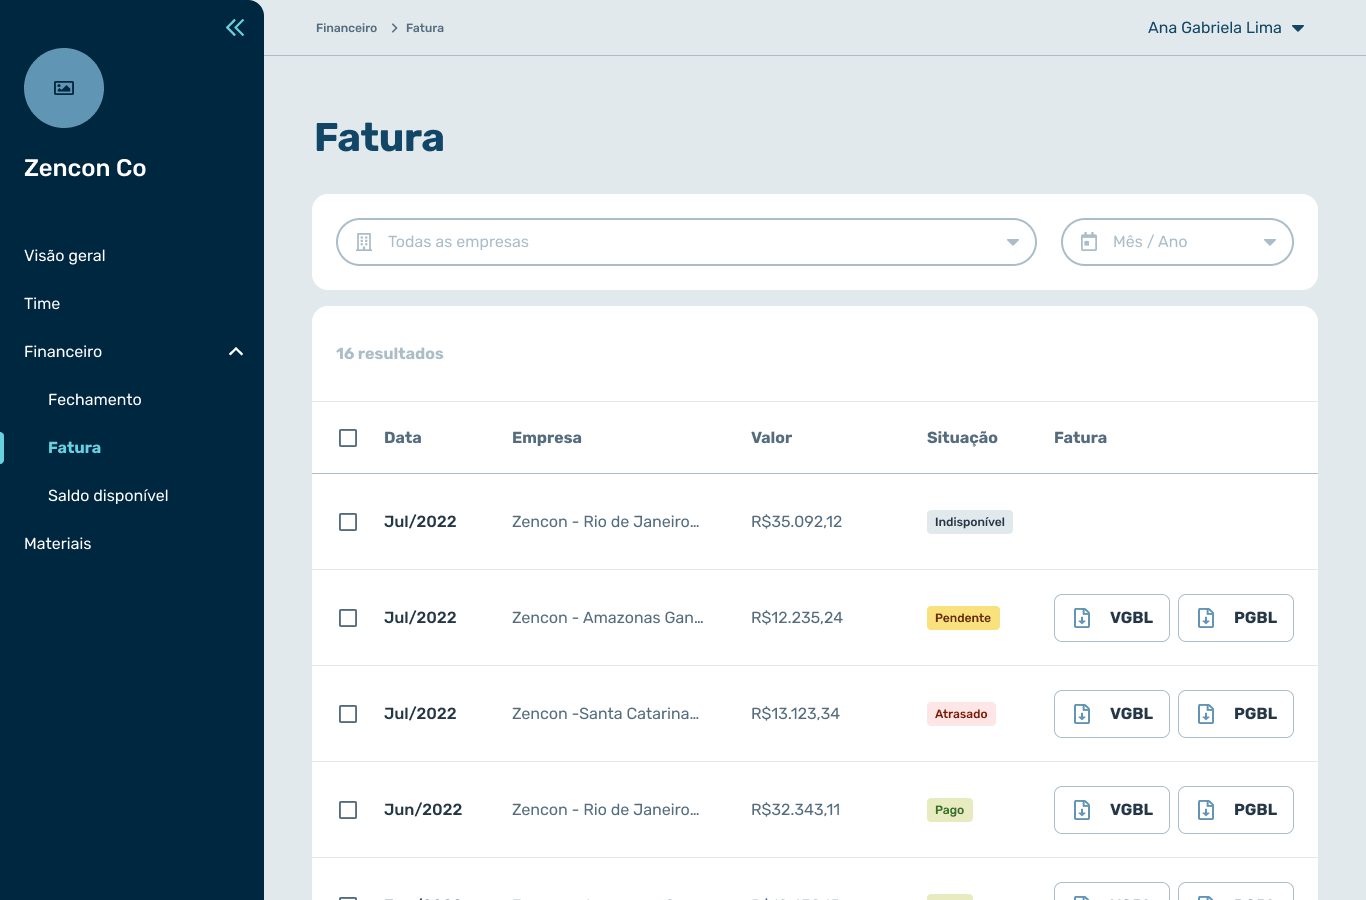
Task: Click the download icon on the Pago row's VGBL button
Action: (1081, 809)
